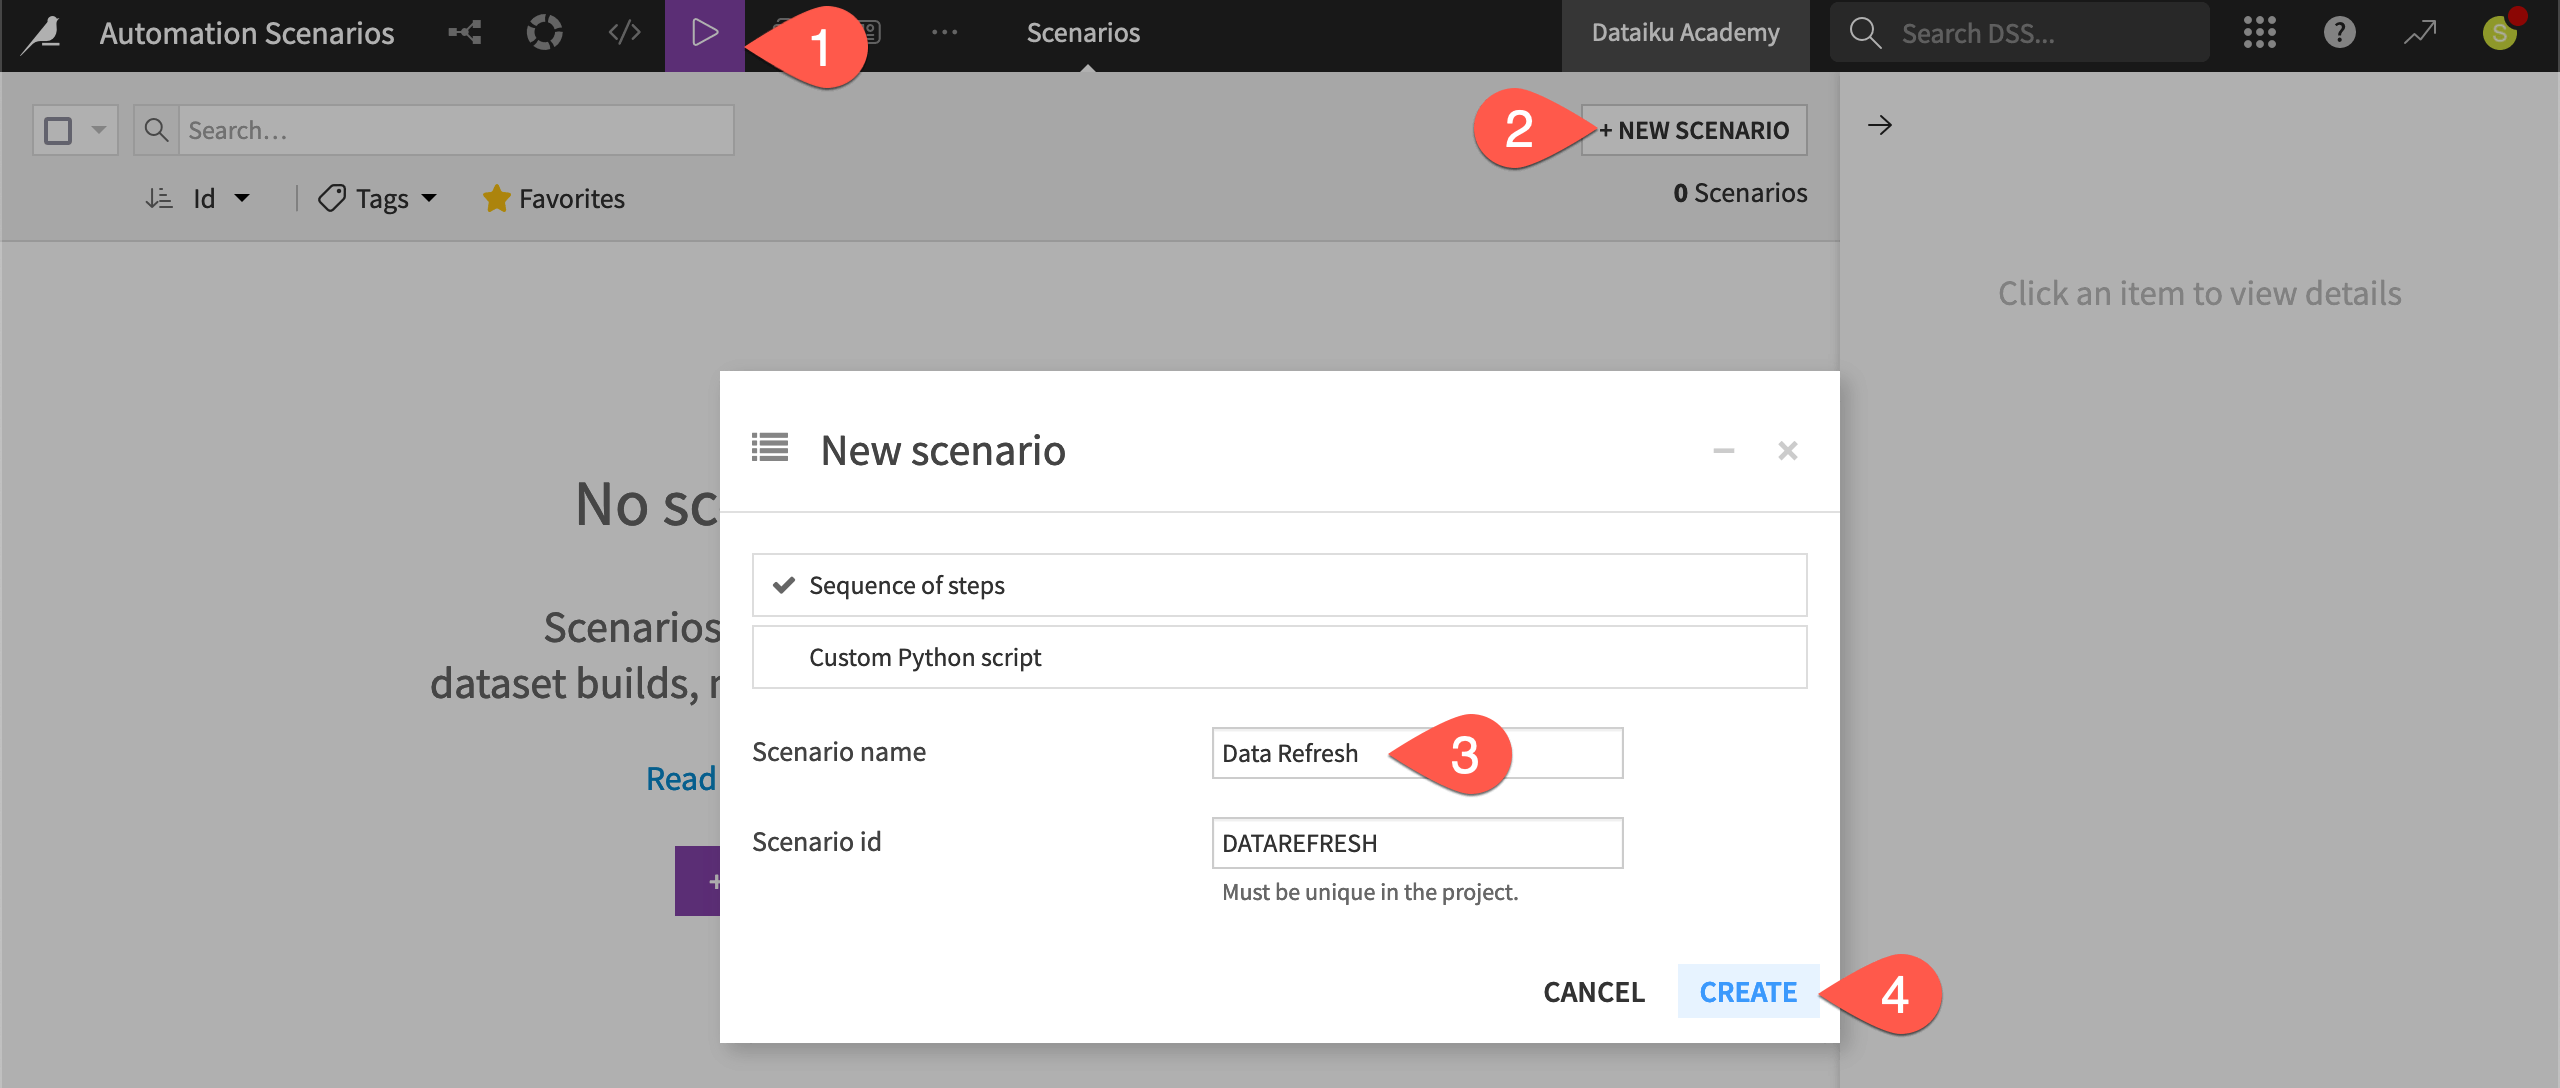Open the ellipsis more menu in the top bar
Viewport: 2560px width, 1088px height.
(944, 31)
